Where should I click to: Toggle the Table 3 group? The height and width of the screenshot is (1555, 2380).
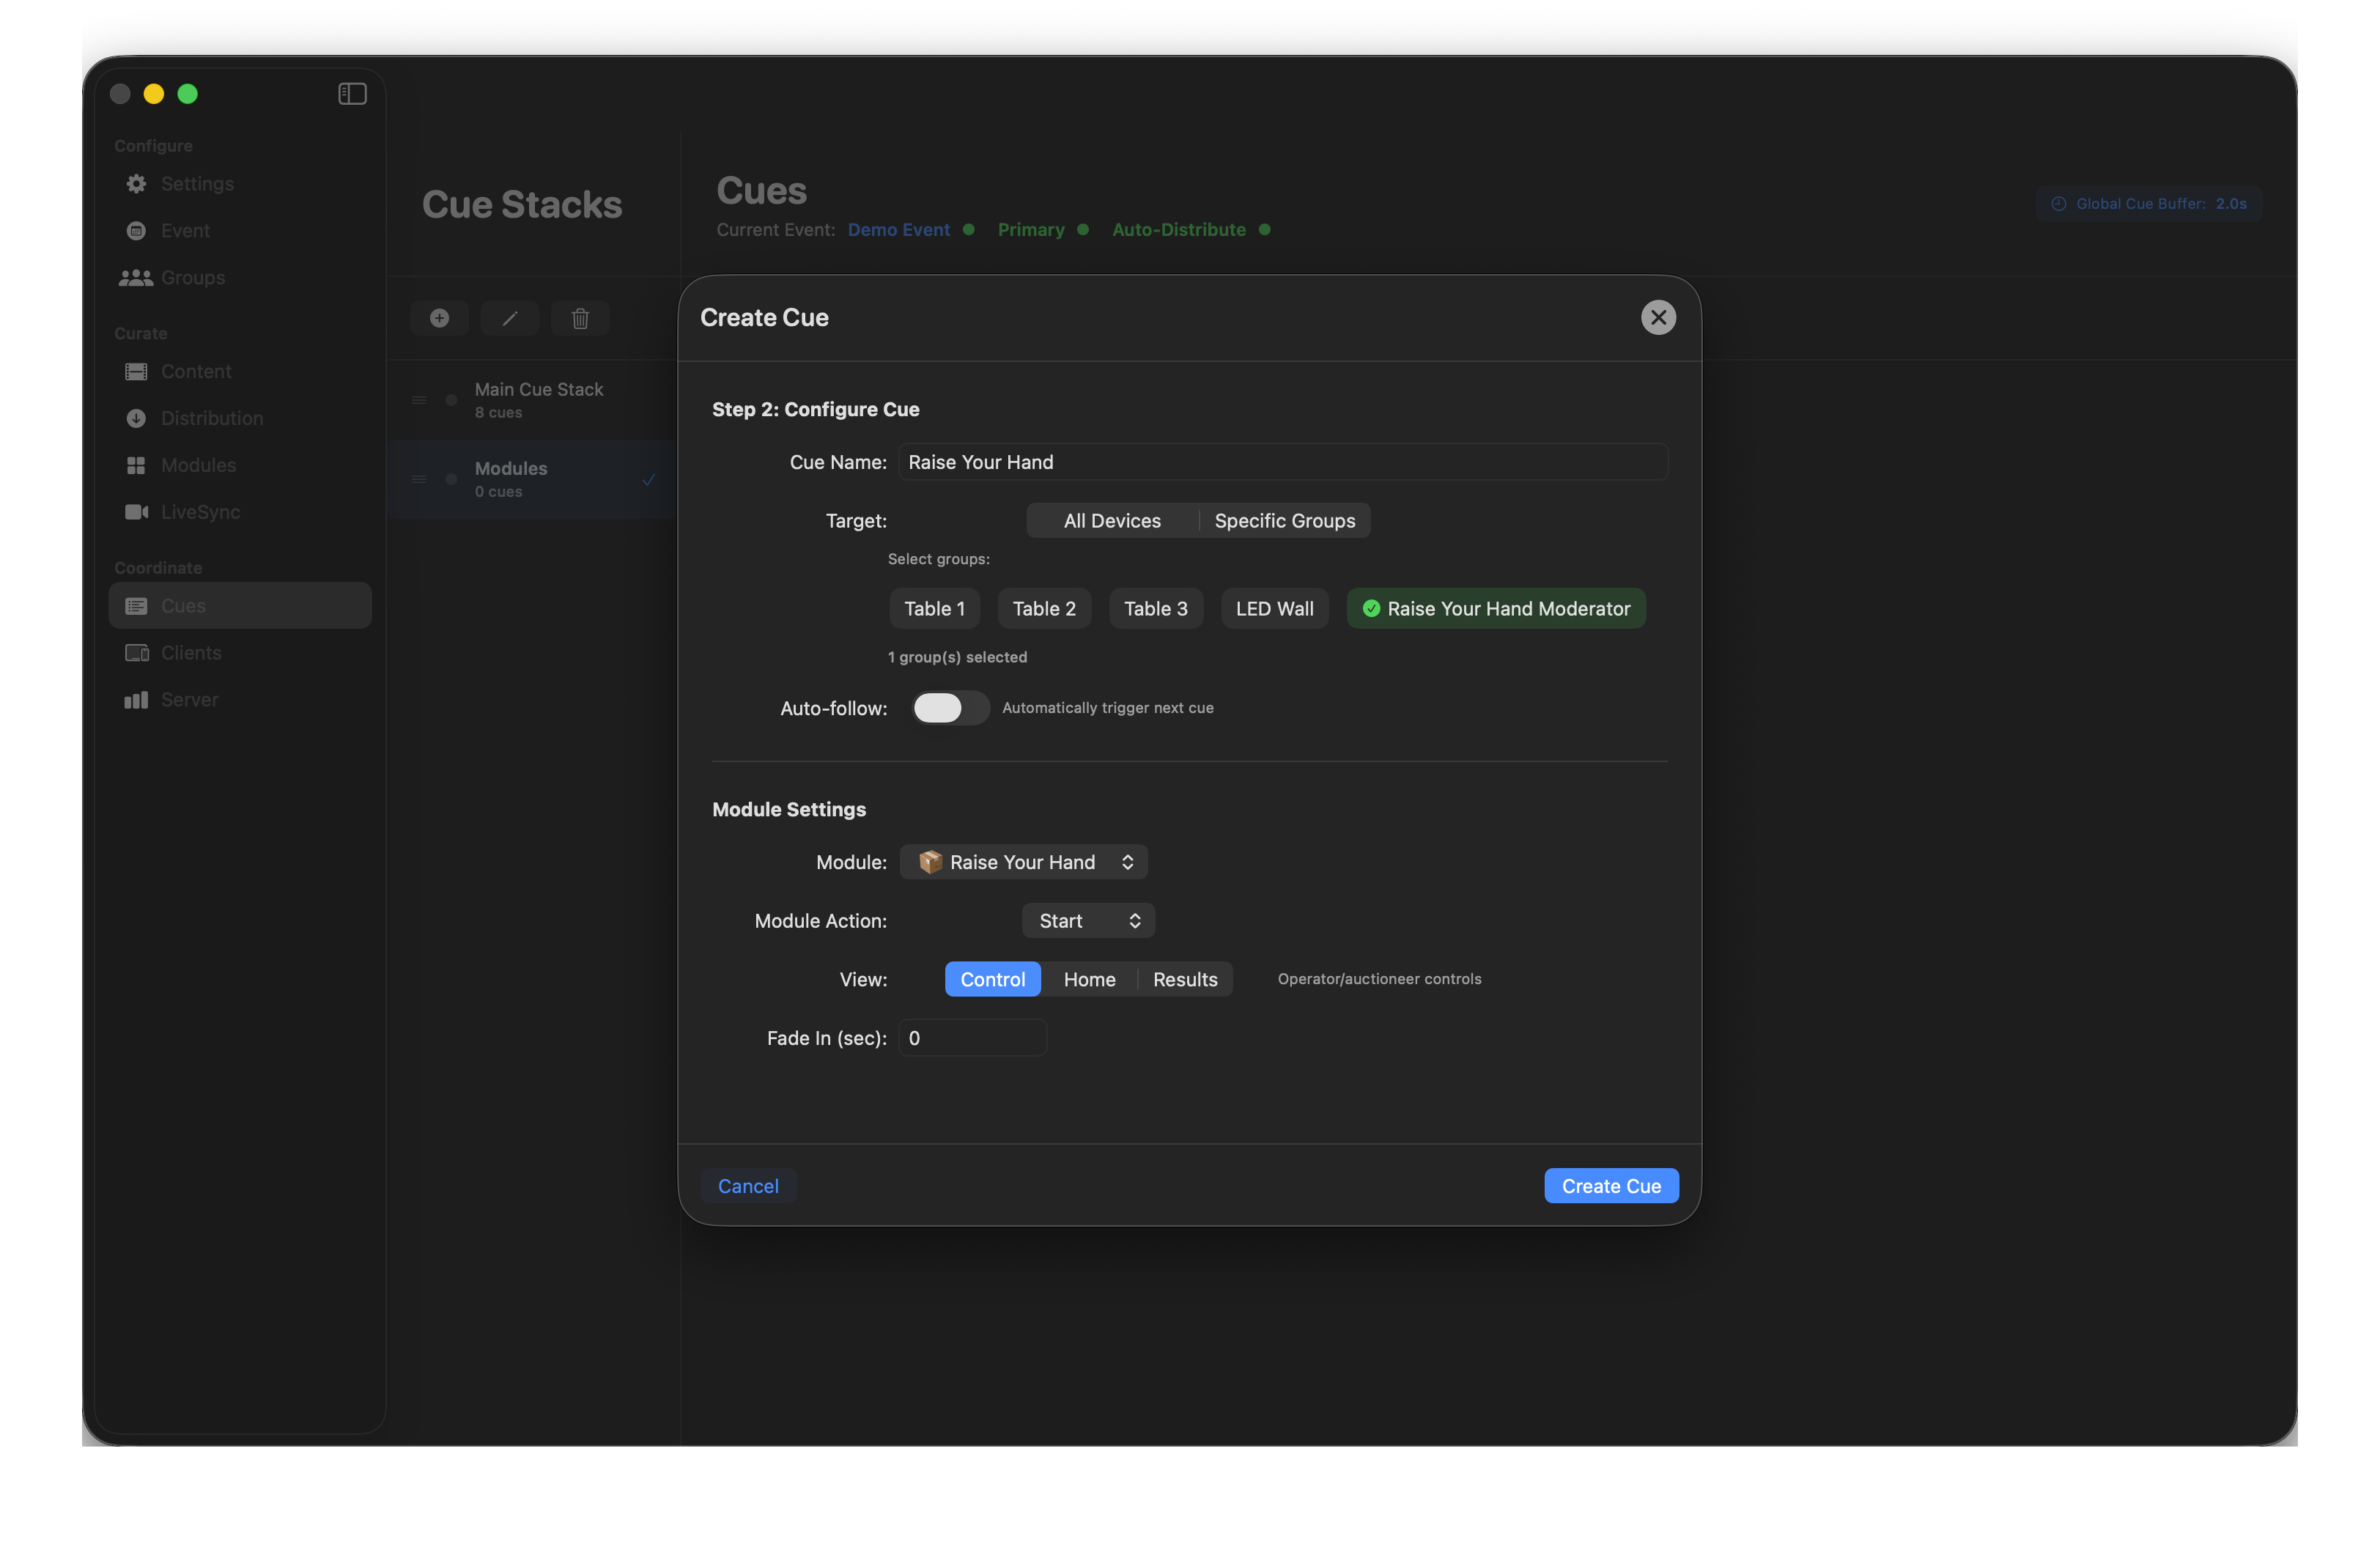[x=1155, y=609]
